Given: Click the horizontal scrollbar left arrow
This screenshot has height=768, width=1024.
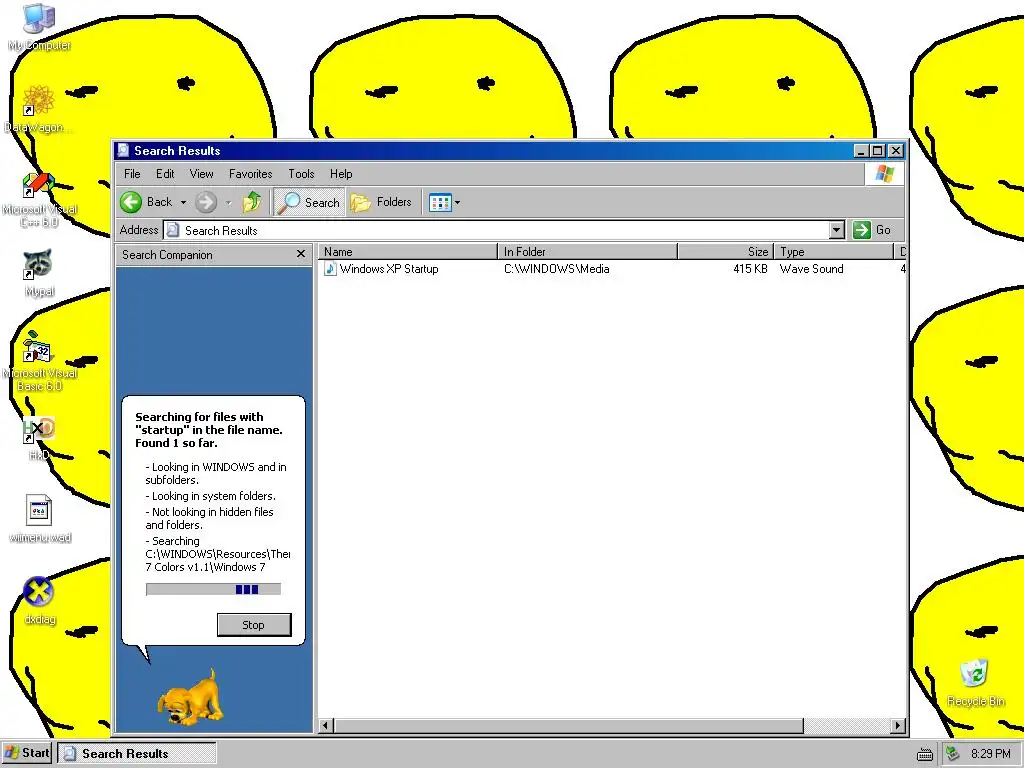Looking at the screenshot, I should [325, 726].
